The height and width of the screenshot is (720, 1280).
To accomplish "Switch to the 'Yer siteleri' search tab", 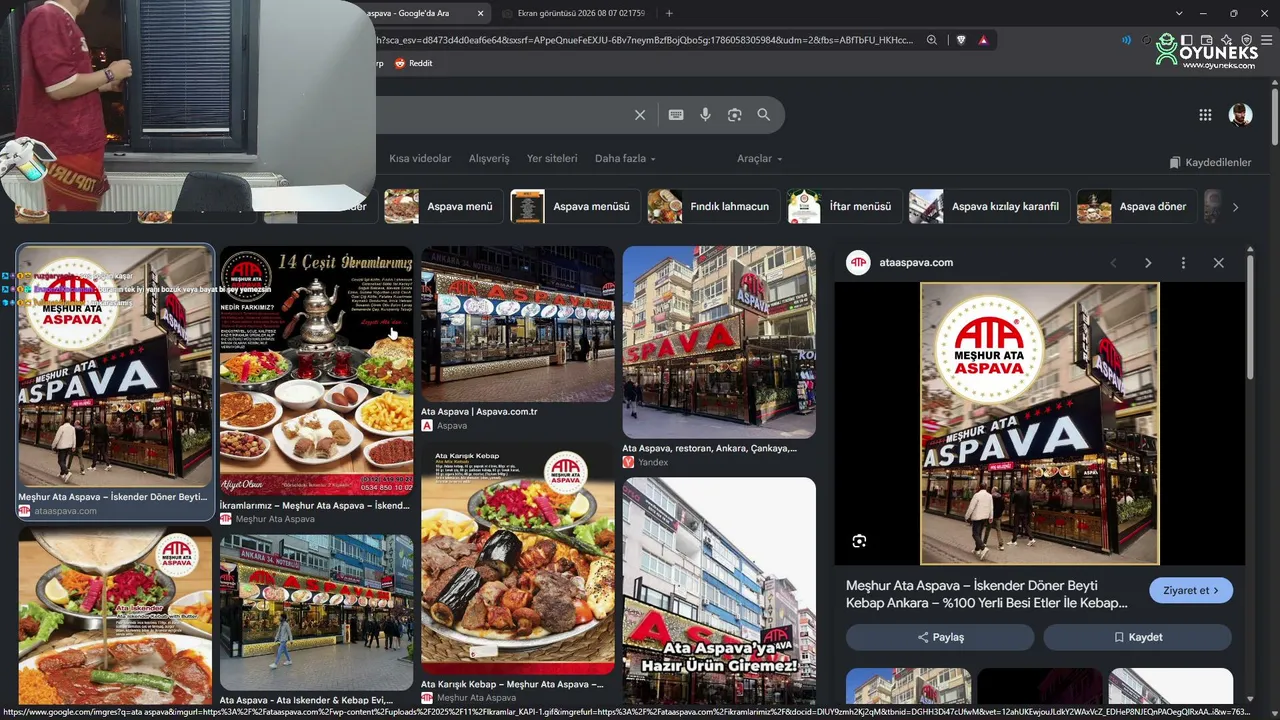I will click(x=552, y=159).
